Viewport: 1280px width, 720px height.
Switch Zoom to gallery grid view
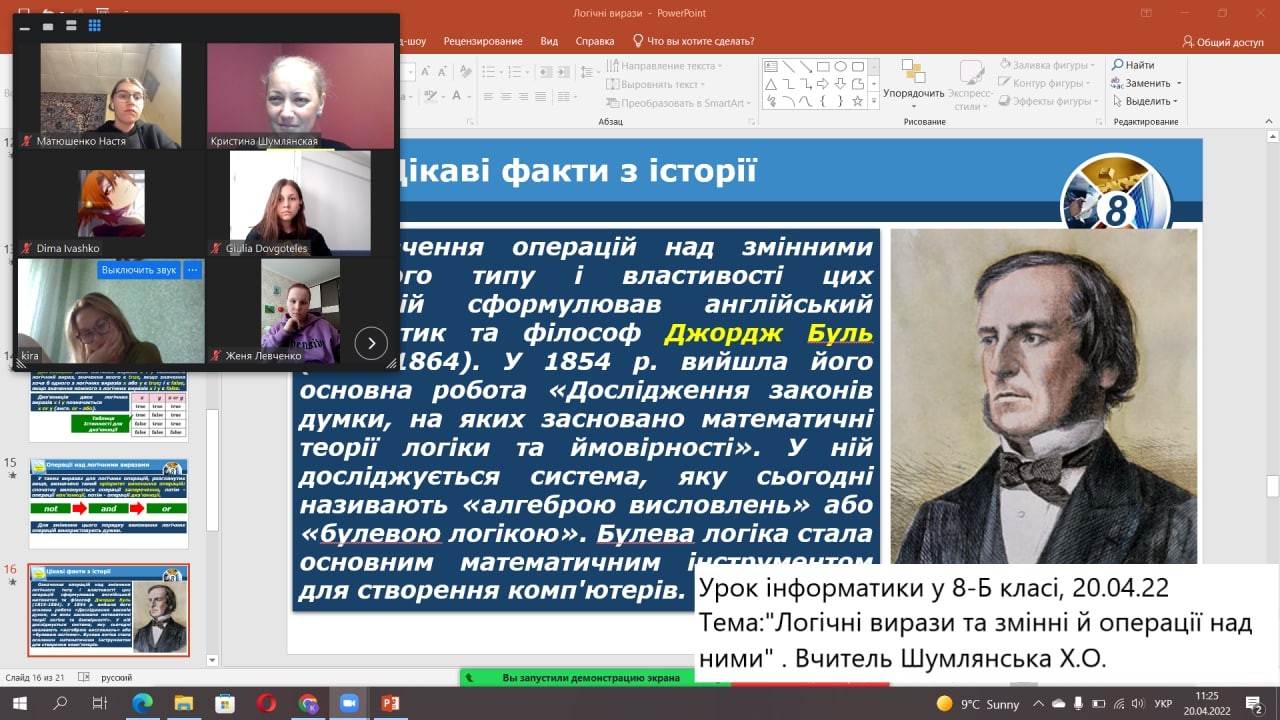95,26
